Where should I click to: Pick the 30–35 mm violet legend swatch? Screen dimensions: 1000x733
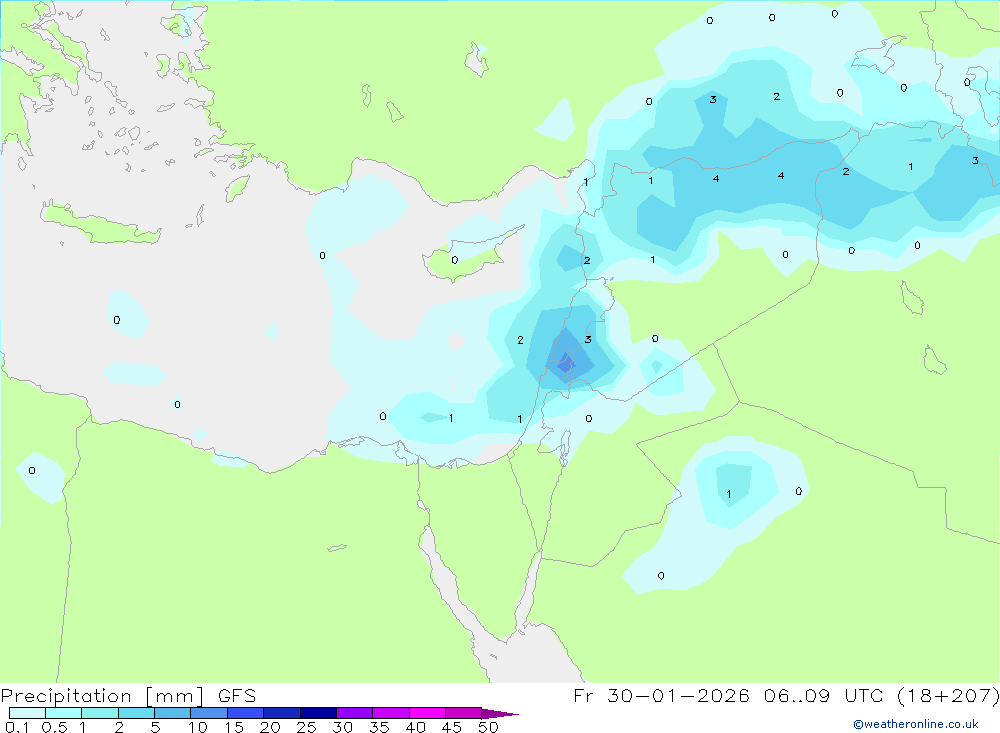click(x=354, y=713)
